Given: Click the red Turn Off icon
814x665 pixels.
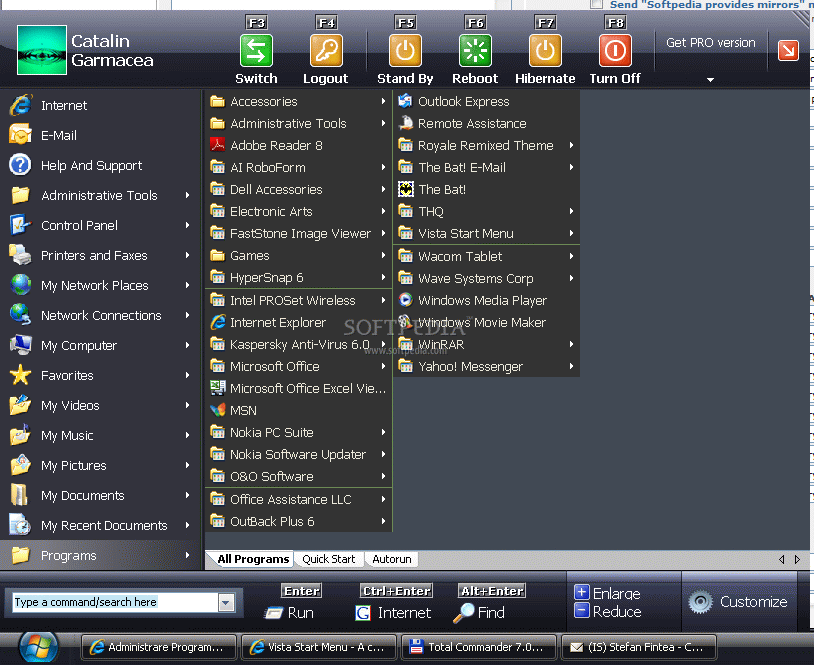Looking at the screenshot, I should [x=615, y=51].
